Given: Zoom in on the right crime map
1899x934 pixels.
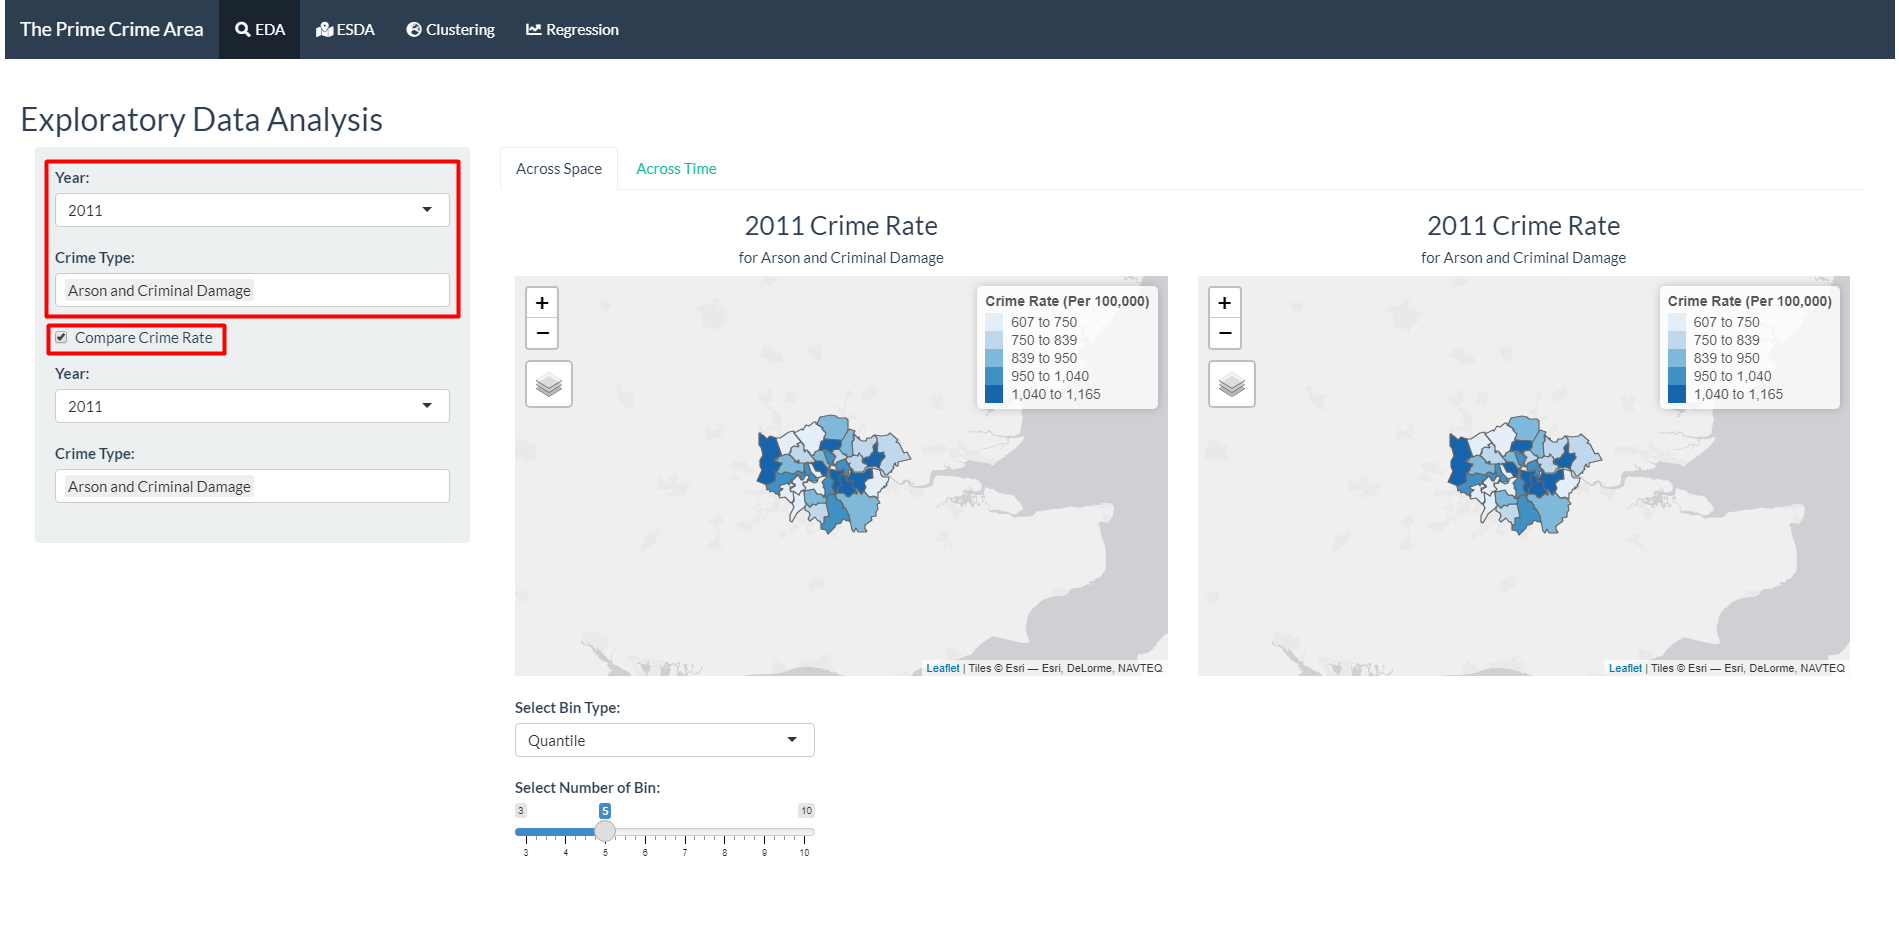Looking at the screenshot, I should coord(1224,303).
